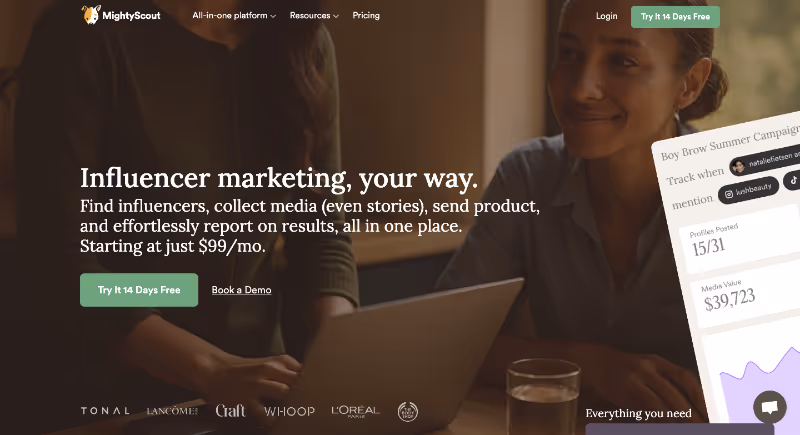The width and height of the screenshot is (800, 435).
Task: Click the TONAL brand logo
Action: point(105,411)
